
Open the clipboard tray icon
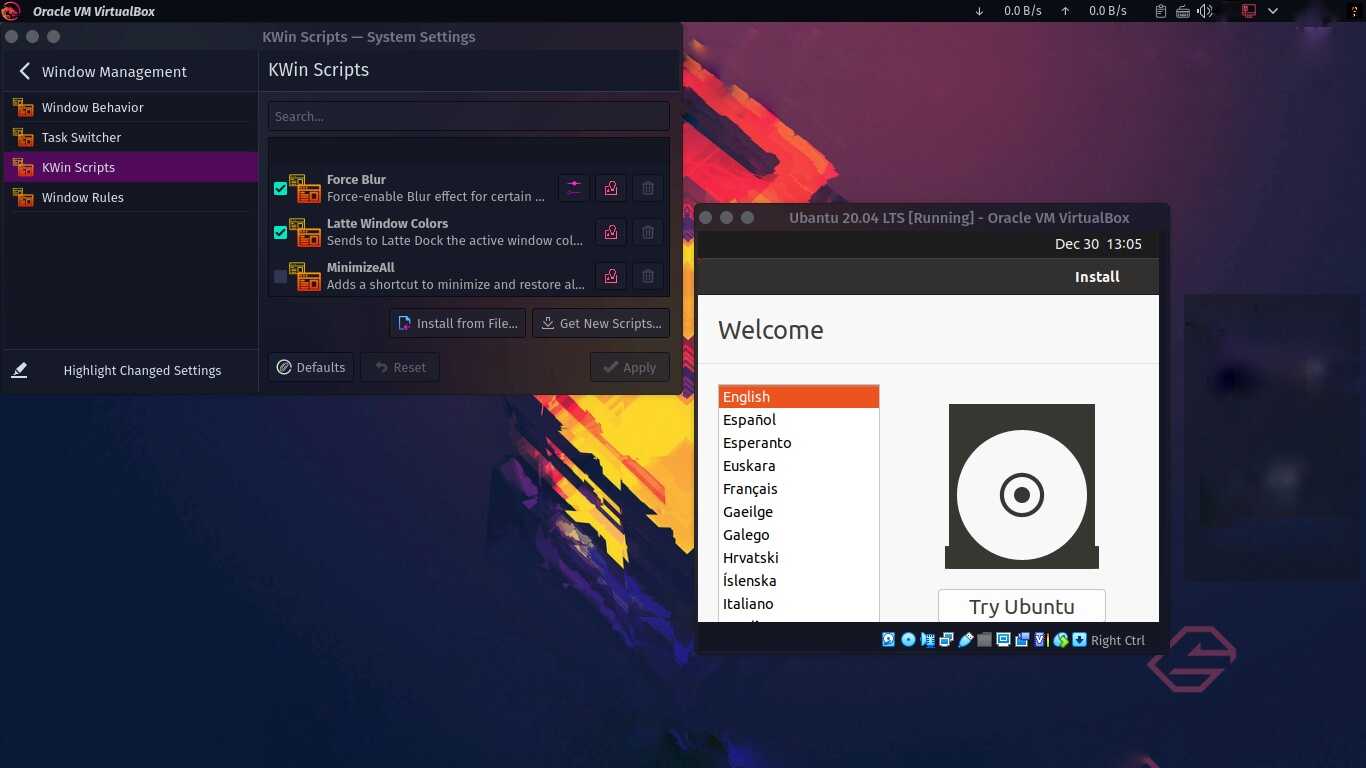click(x=1160, y=11)
